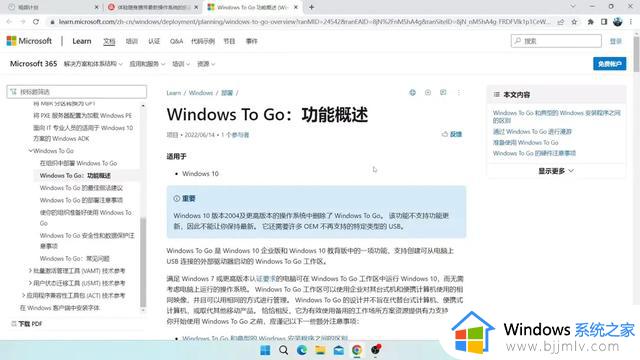This screenshot has width=640, height=360.
Task: Click the 免费帐户 button
Action: pyautogui.click(x=609, y=64)
